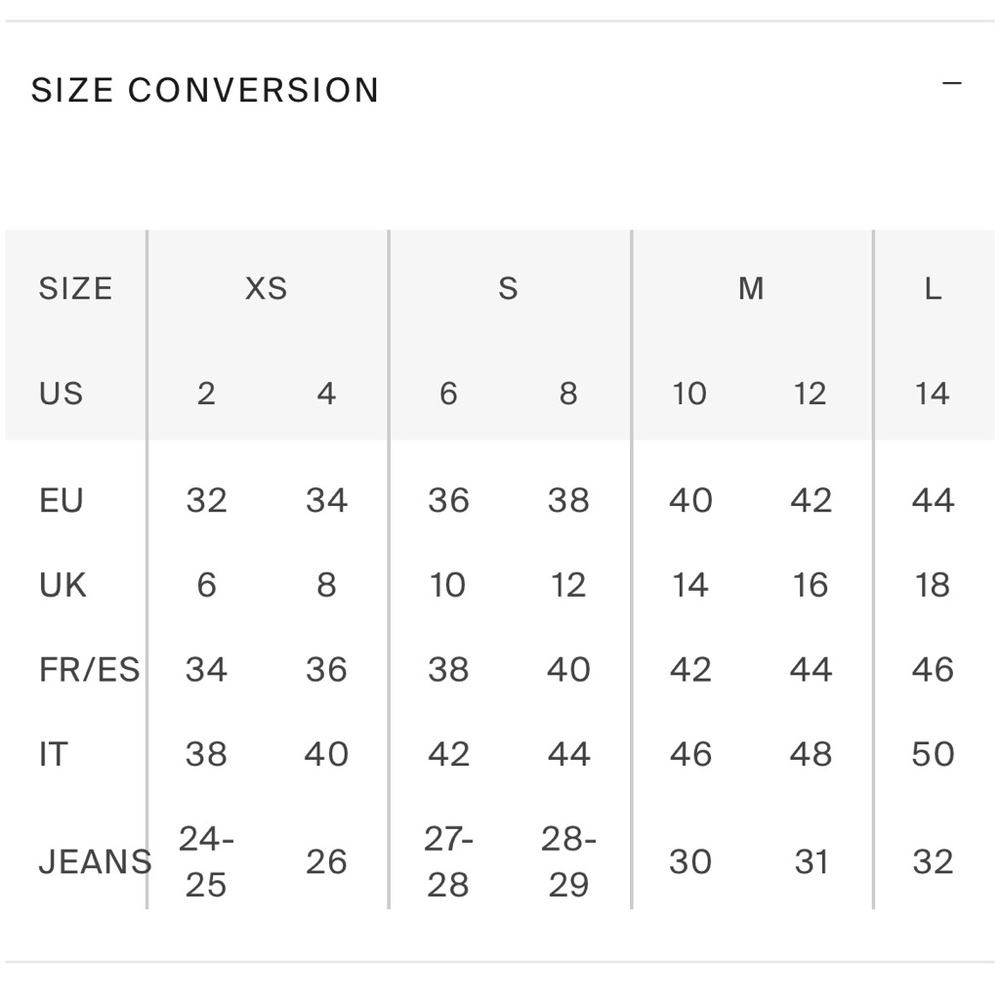Click the FR/ES row label

(89, 670)
